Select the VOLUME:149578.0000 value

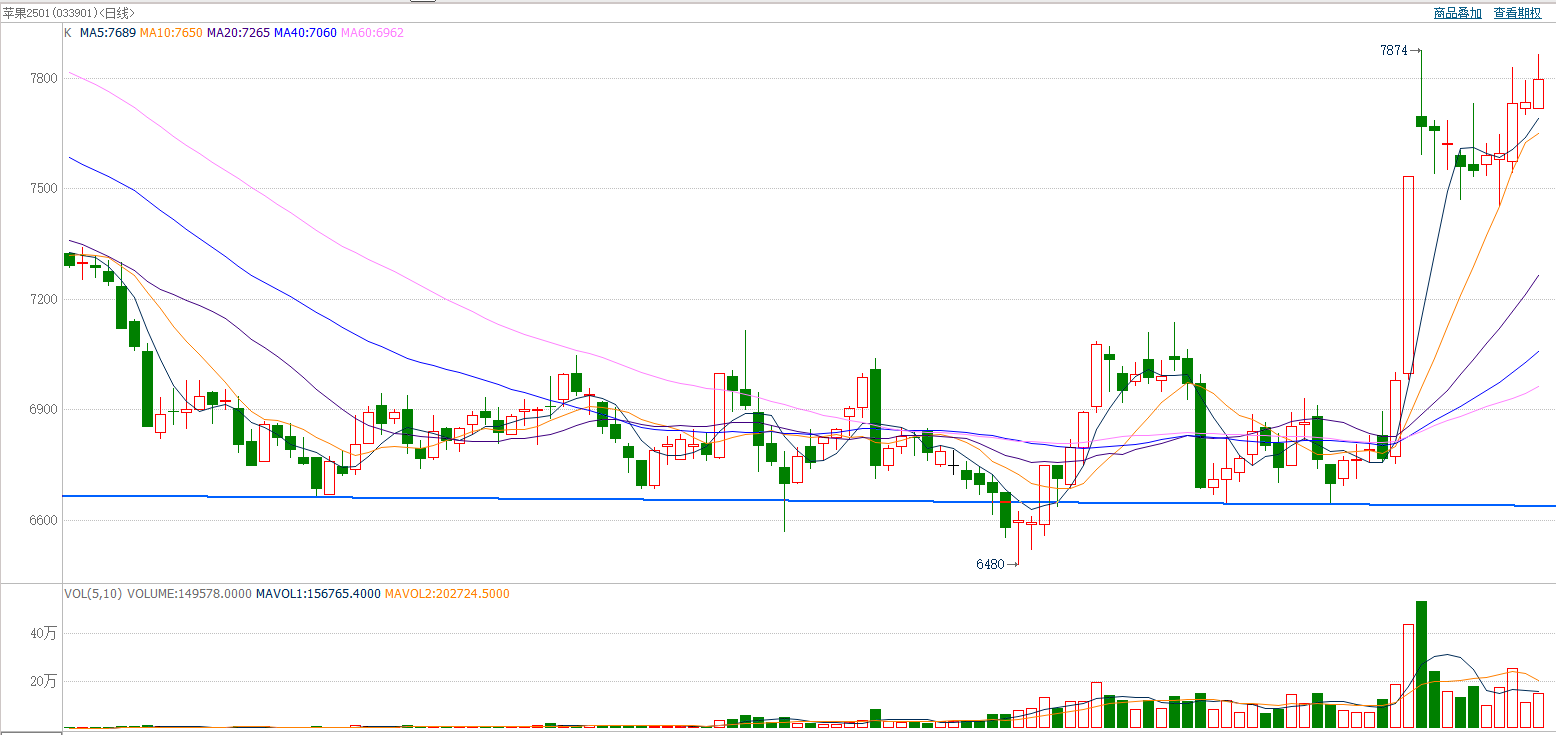point(189,594)
